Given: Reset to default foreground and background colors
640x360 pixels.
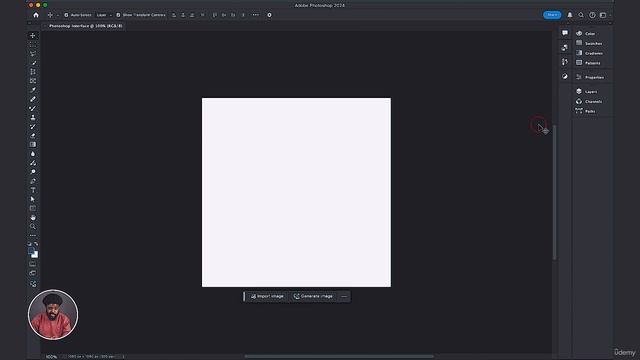Looking at the screenshot, I should (30, 244).
